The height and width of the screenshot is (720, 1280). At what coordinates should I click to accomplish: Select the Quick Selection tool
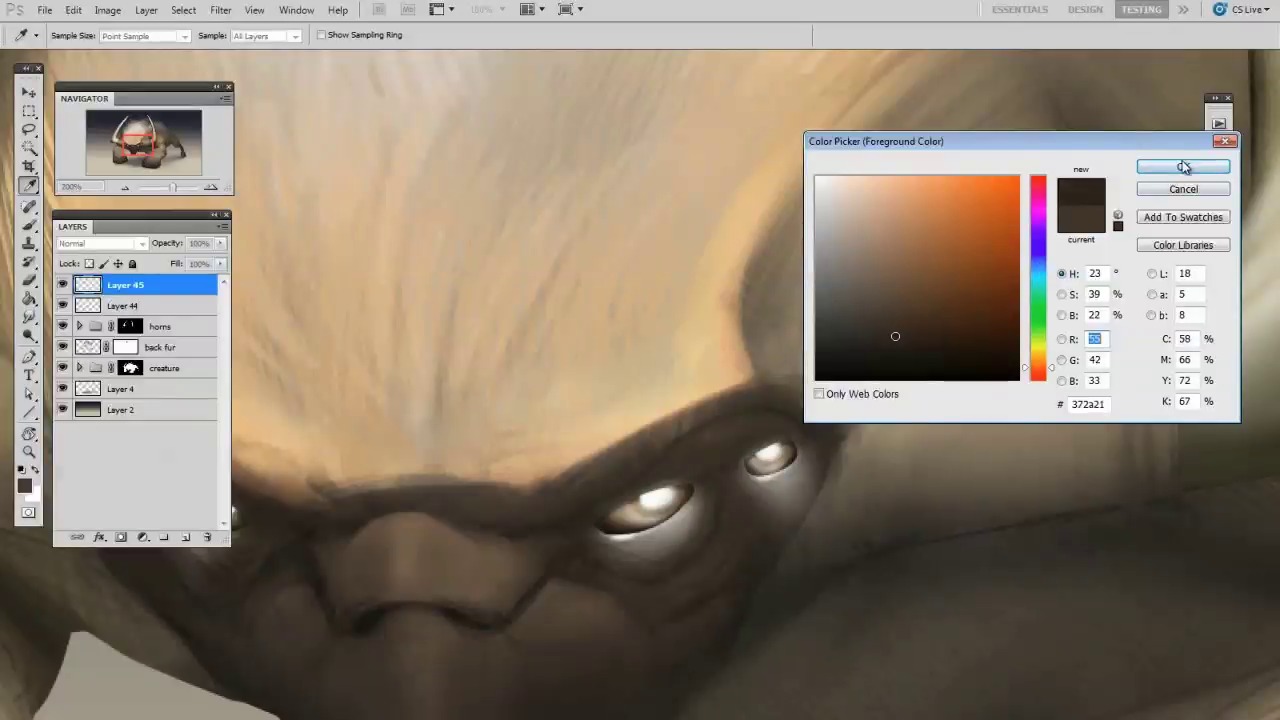coord(29,148)
